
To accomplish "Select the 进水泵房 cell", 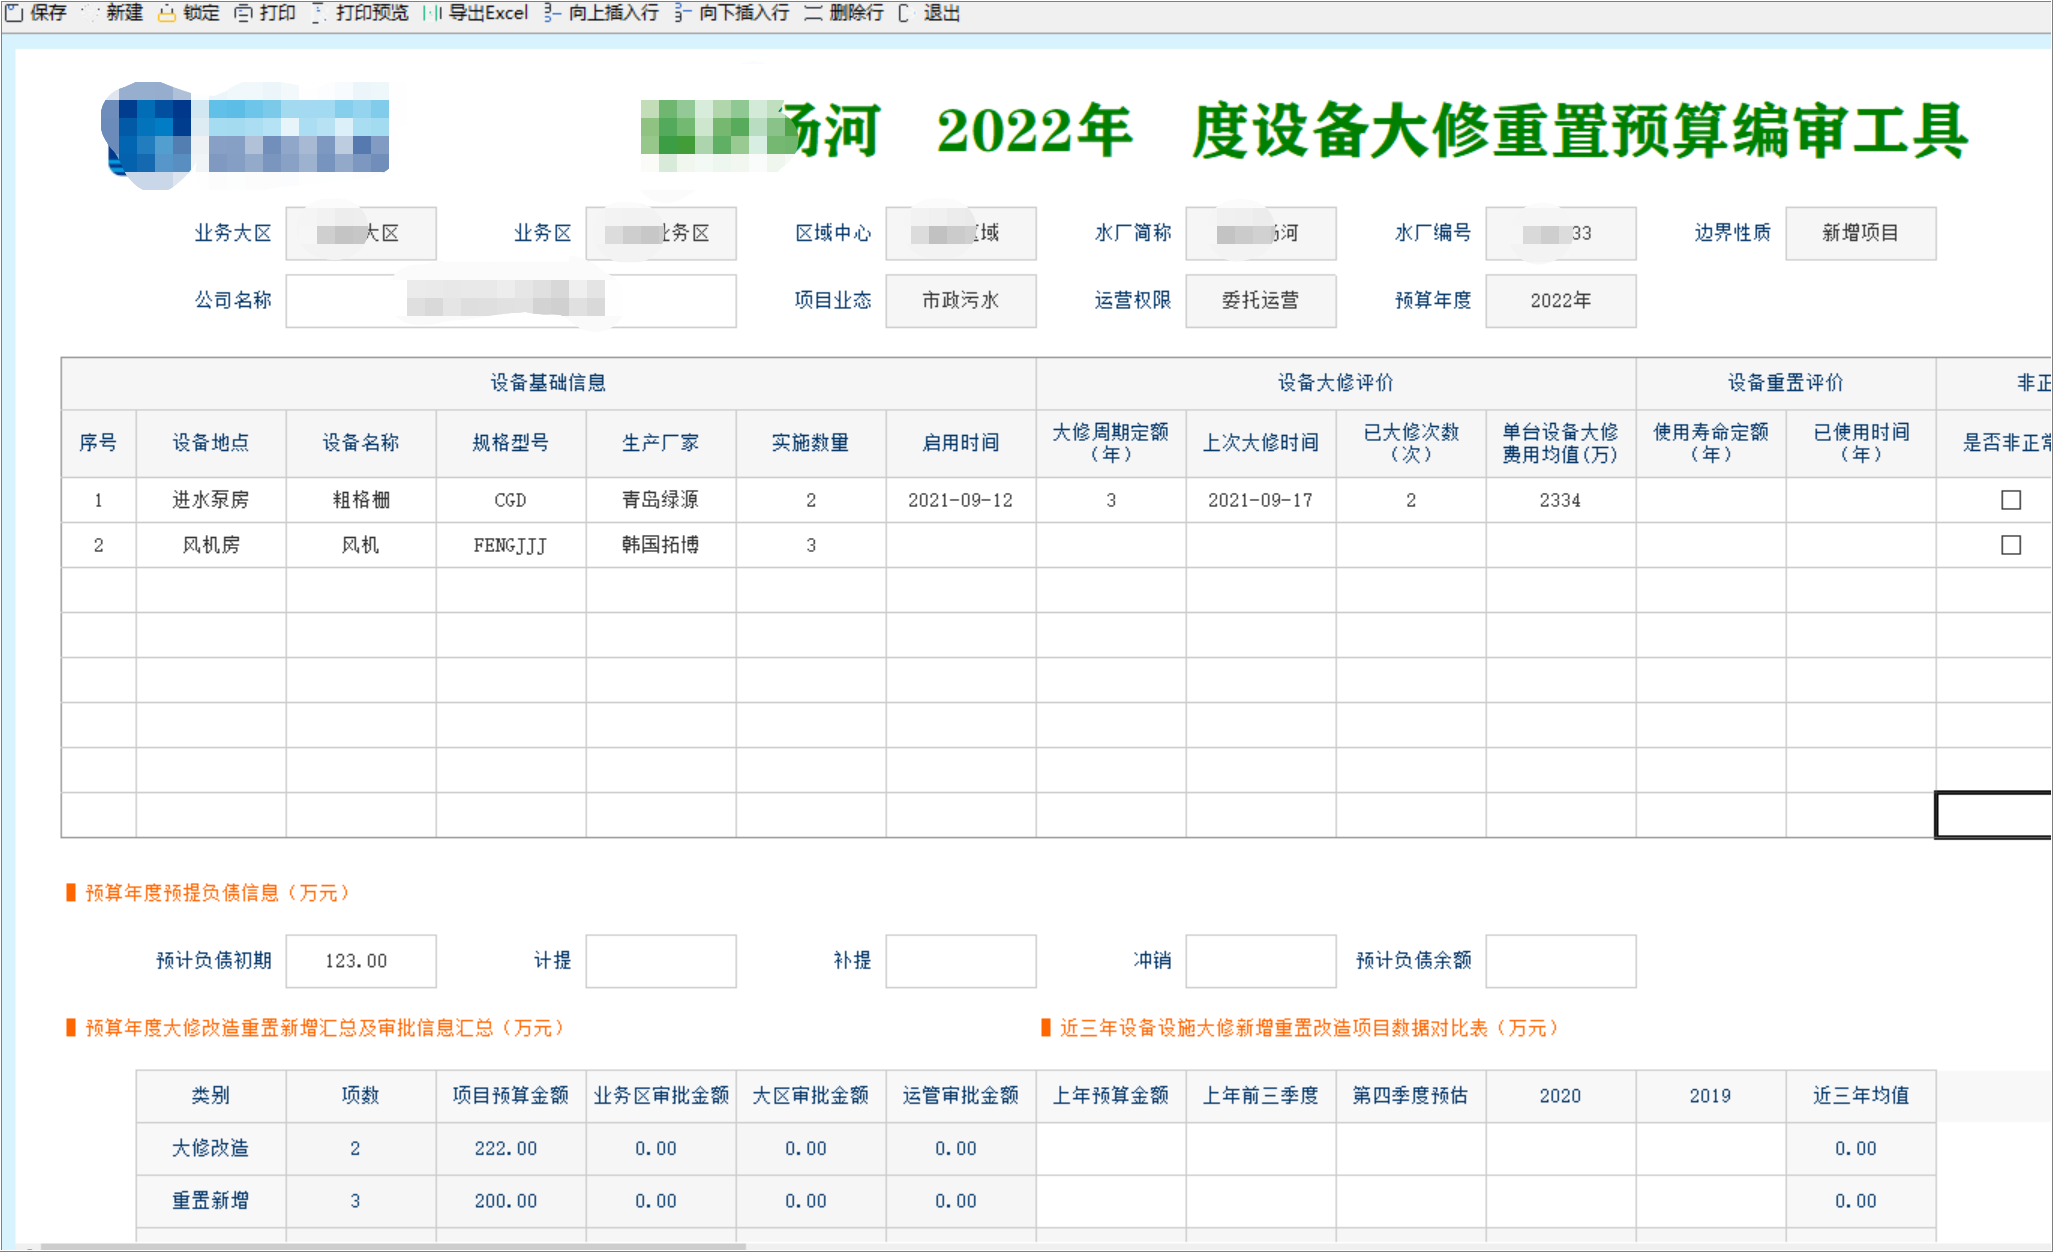I will [x=211, y=500].
